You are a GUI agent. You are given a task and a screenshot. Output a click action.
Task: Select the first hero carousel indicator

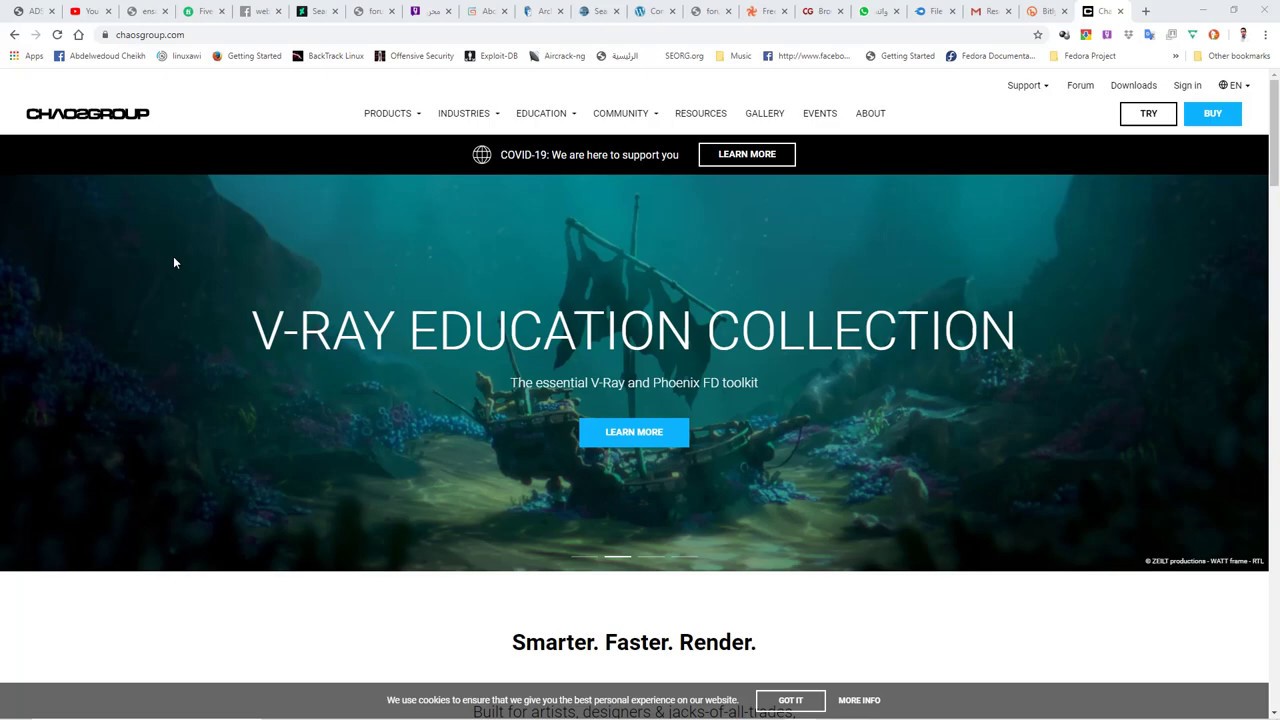584,556
